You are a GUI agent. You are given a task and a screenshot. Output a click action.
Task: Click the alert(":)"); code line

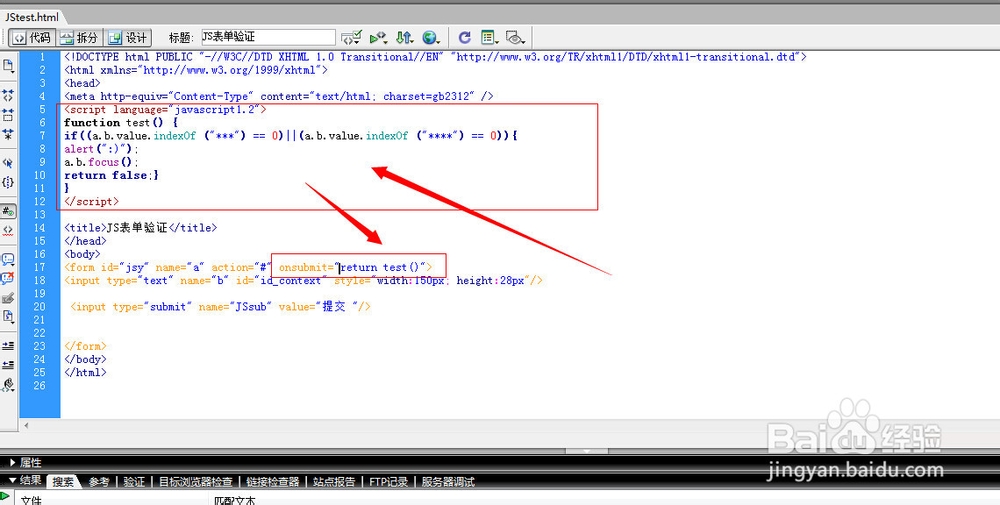[x=101, y=149]
